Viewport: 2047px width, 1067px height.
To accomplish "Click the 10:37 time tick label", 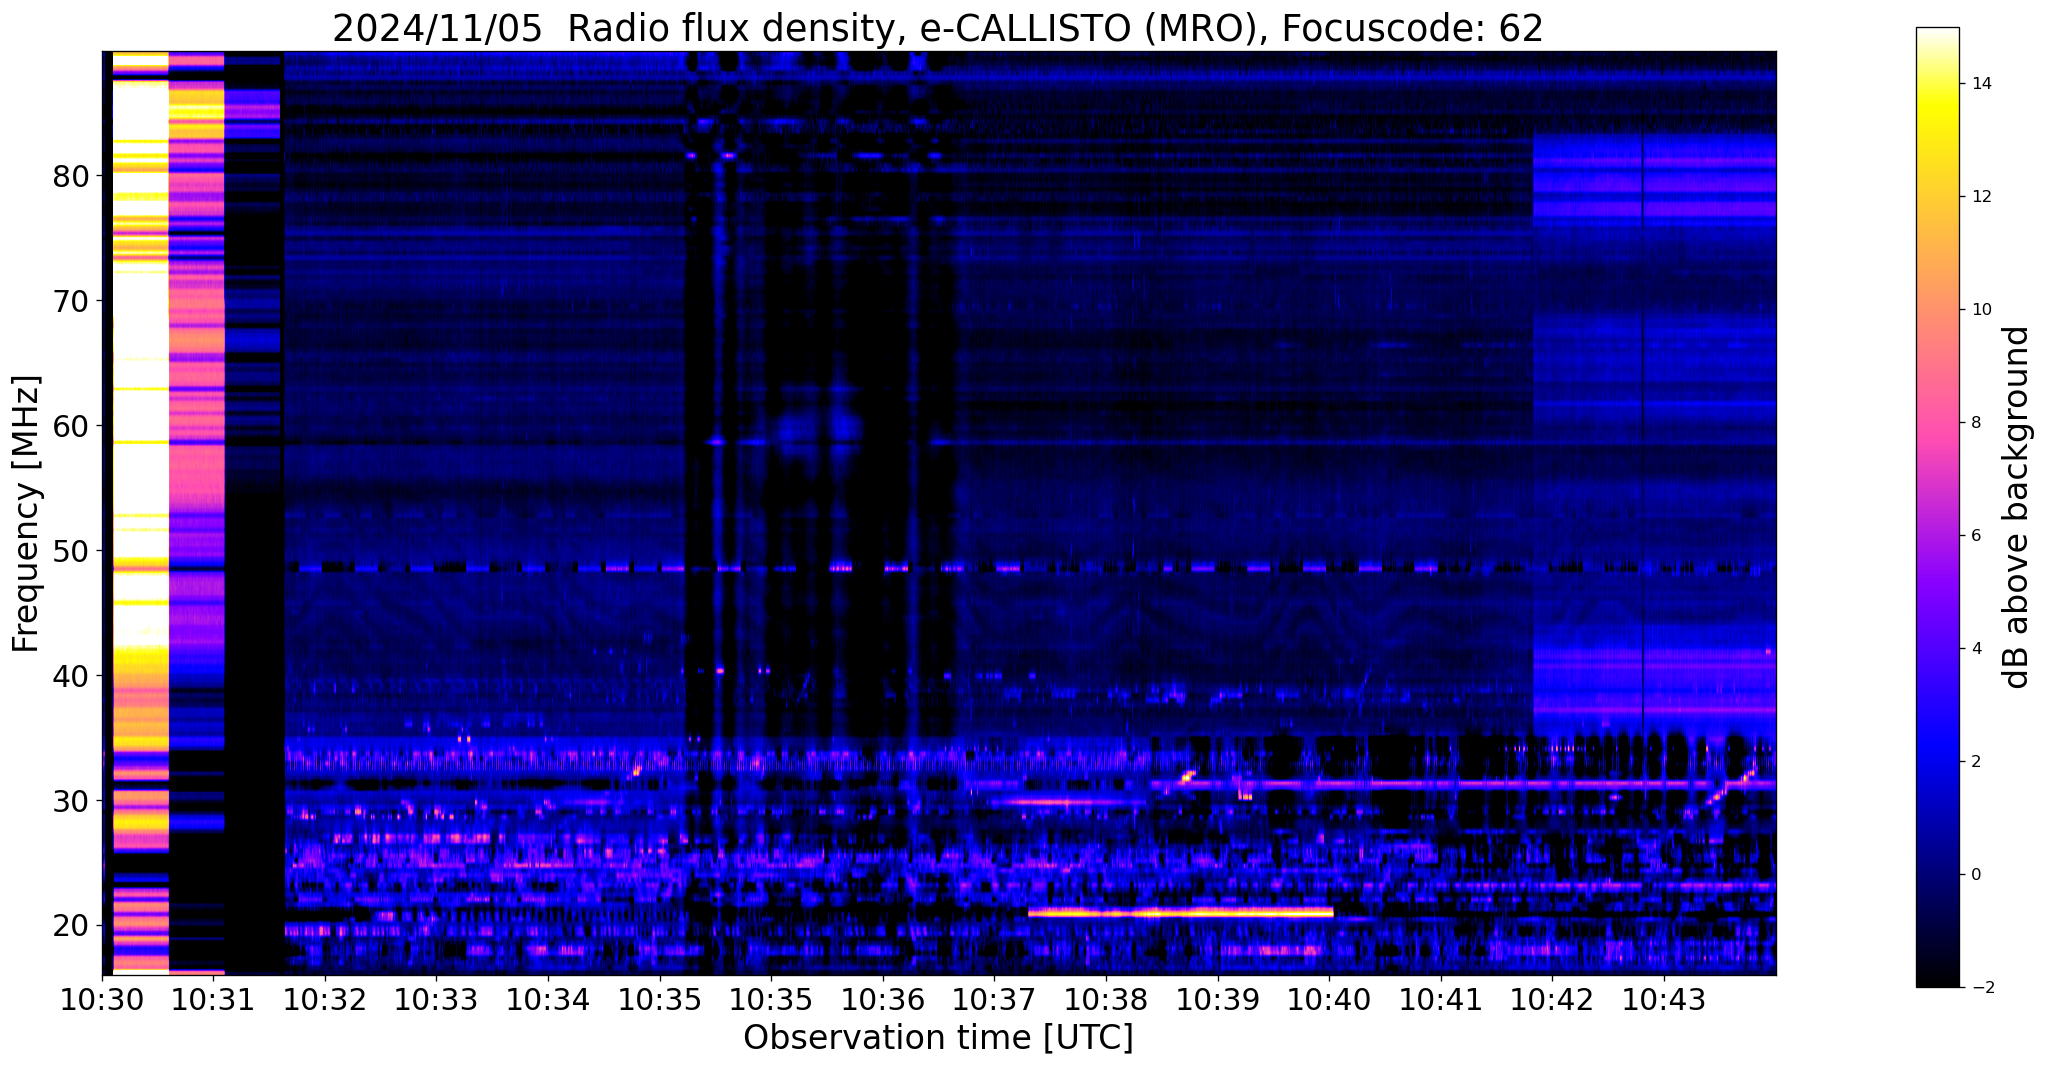I will coord(994,999).
